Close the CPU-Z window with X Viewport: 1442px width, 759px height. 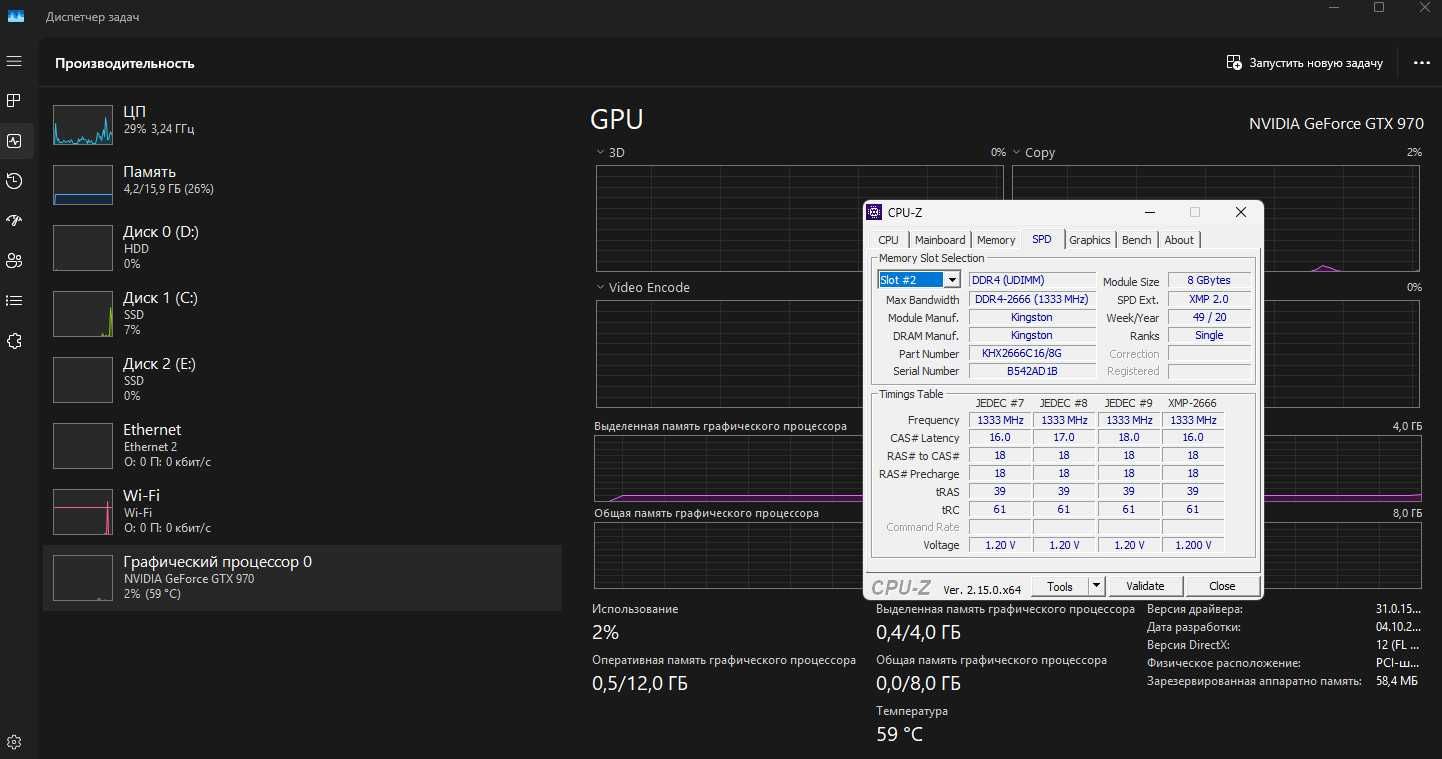[x=1240, y=212]
